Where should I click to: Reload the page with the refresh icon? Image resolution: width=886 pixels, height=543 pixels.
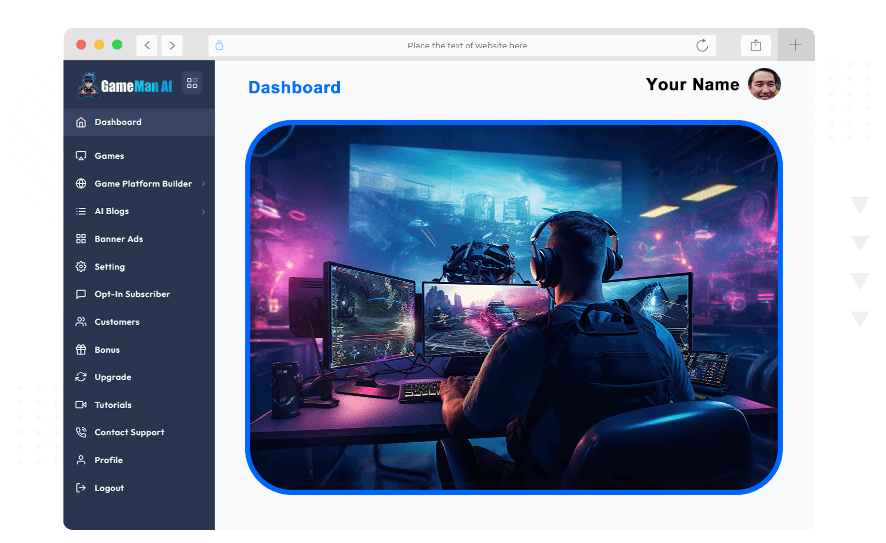[702, 45]
